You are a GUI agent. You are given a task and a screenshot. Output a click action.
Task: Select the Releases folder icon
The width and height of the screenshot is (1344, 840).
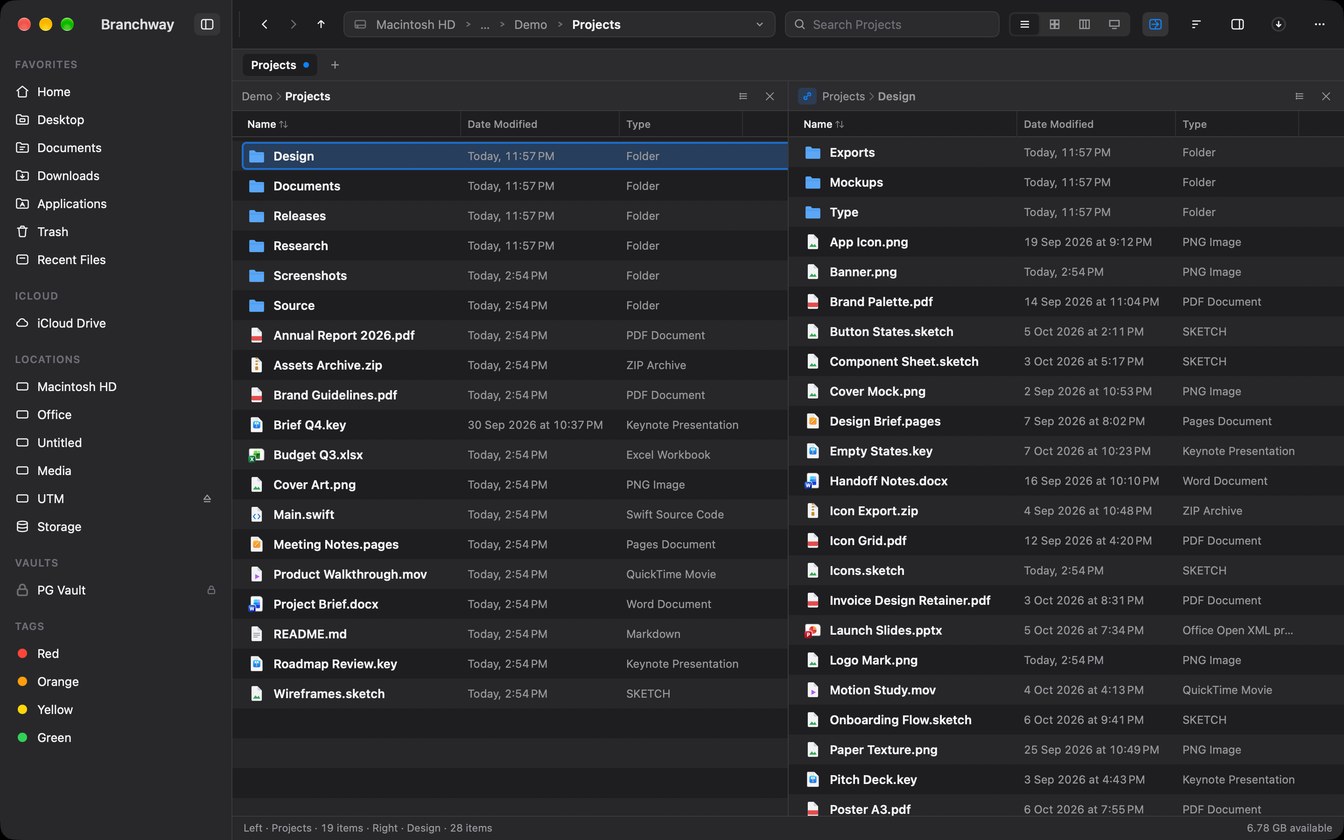[x=256, y=216]
